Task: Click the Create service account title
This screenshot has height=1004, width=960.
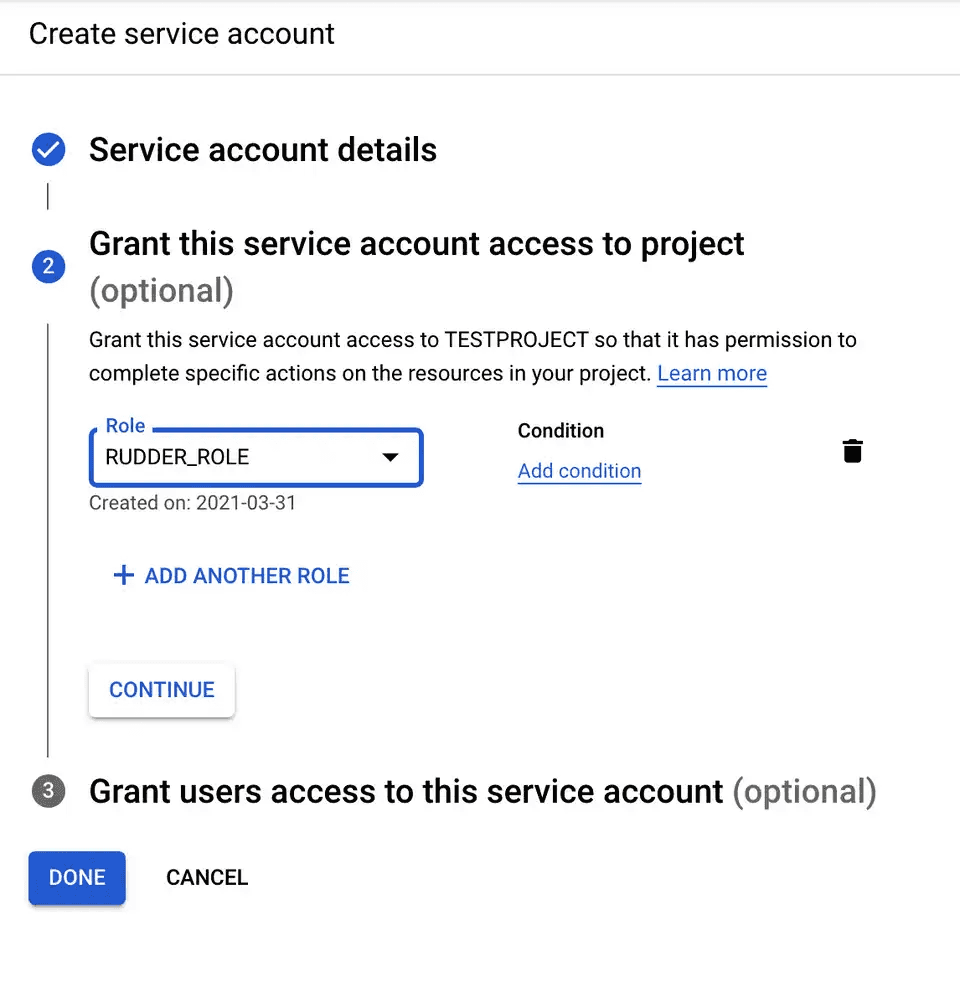Action: (x=182, y=34)
